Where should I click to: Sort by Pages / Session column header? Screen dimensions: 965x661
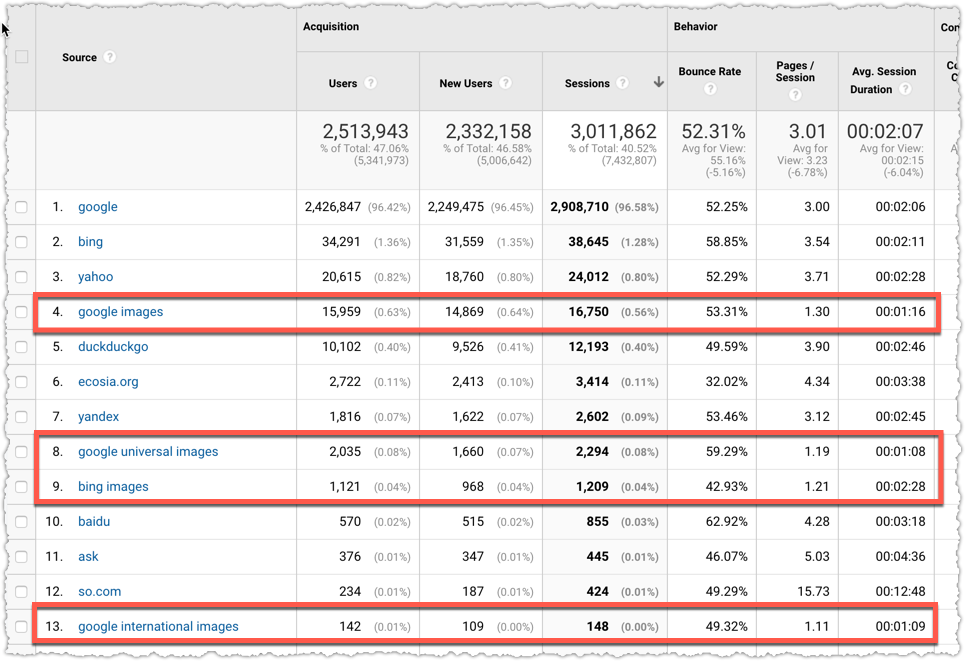[x=795, y=71]
